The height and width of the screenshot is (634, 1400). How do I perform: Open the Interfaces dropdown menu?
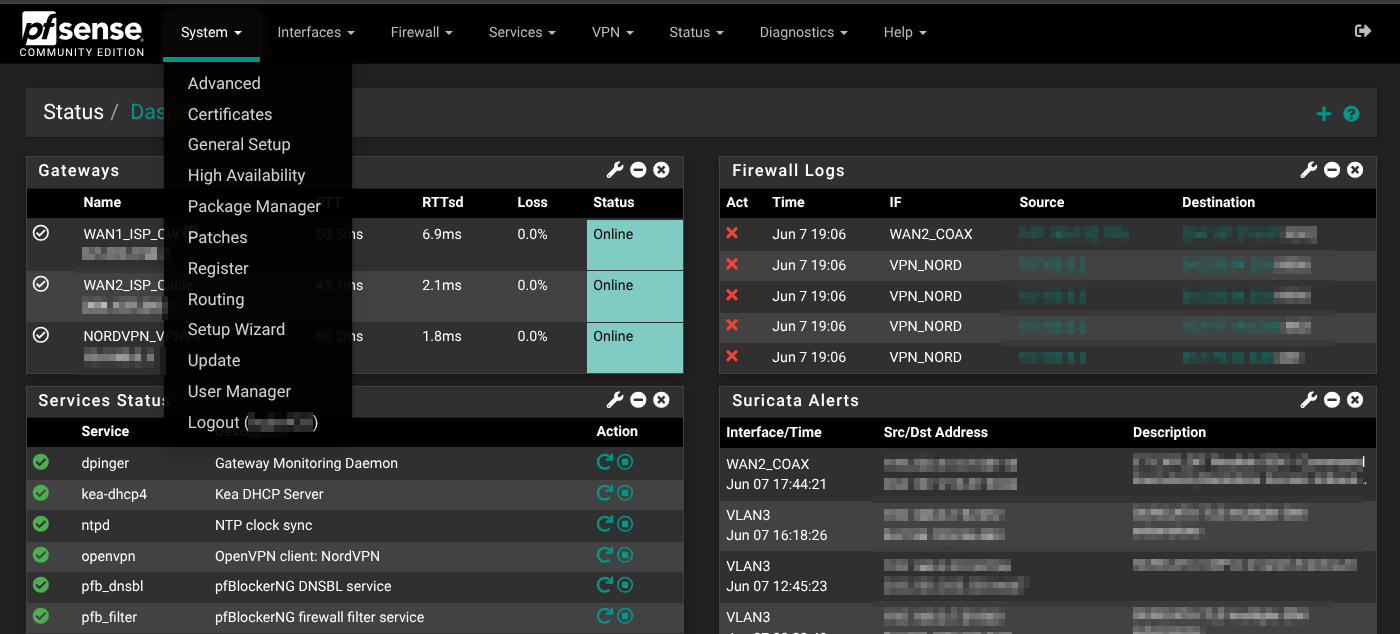tap(316, 32)
